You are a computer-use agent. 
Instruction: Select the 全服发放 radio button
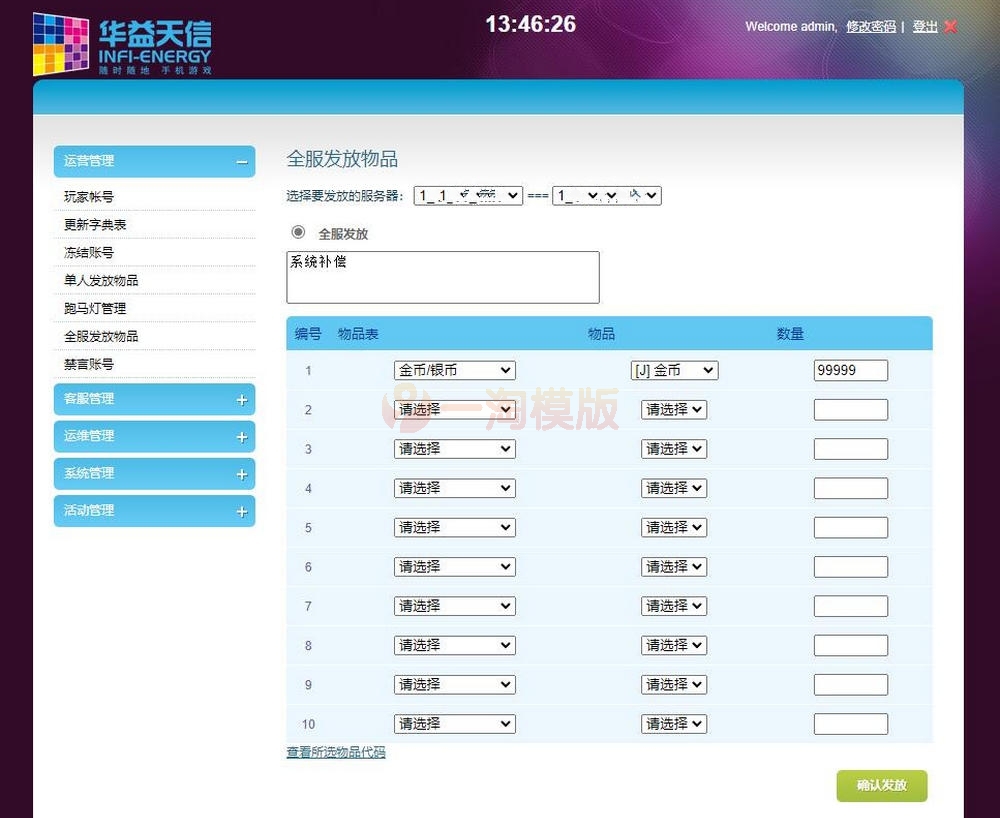297,232
